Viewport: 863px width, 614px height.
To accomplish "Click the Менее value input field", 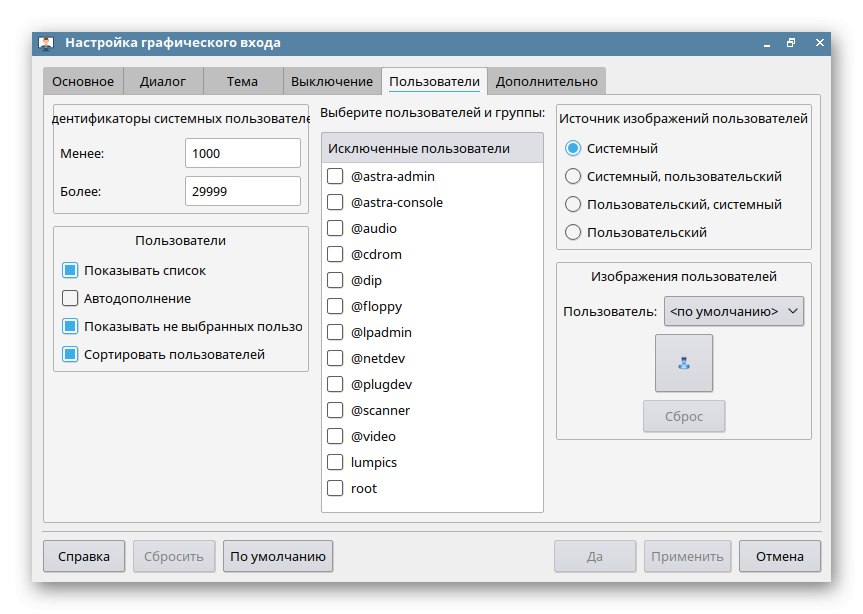I will point(242,153).
